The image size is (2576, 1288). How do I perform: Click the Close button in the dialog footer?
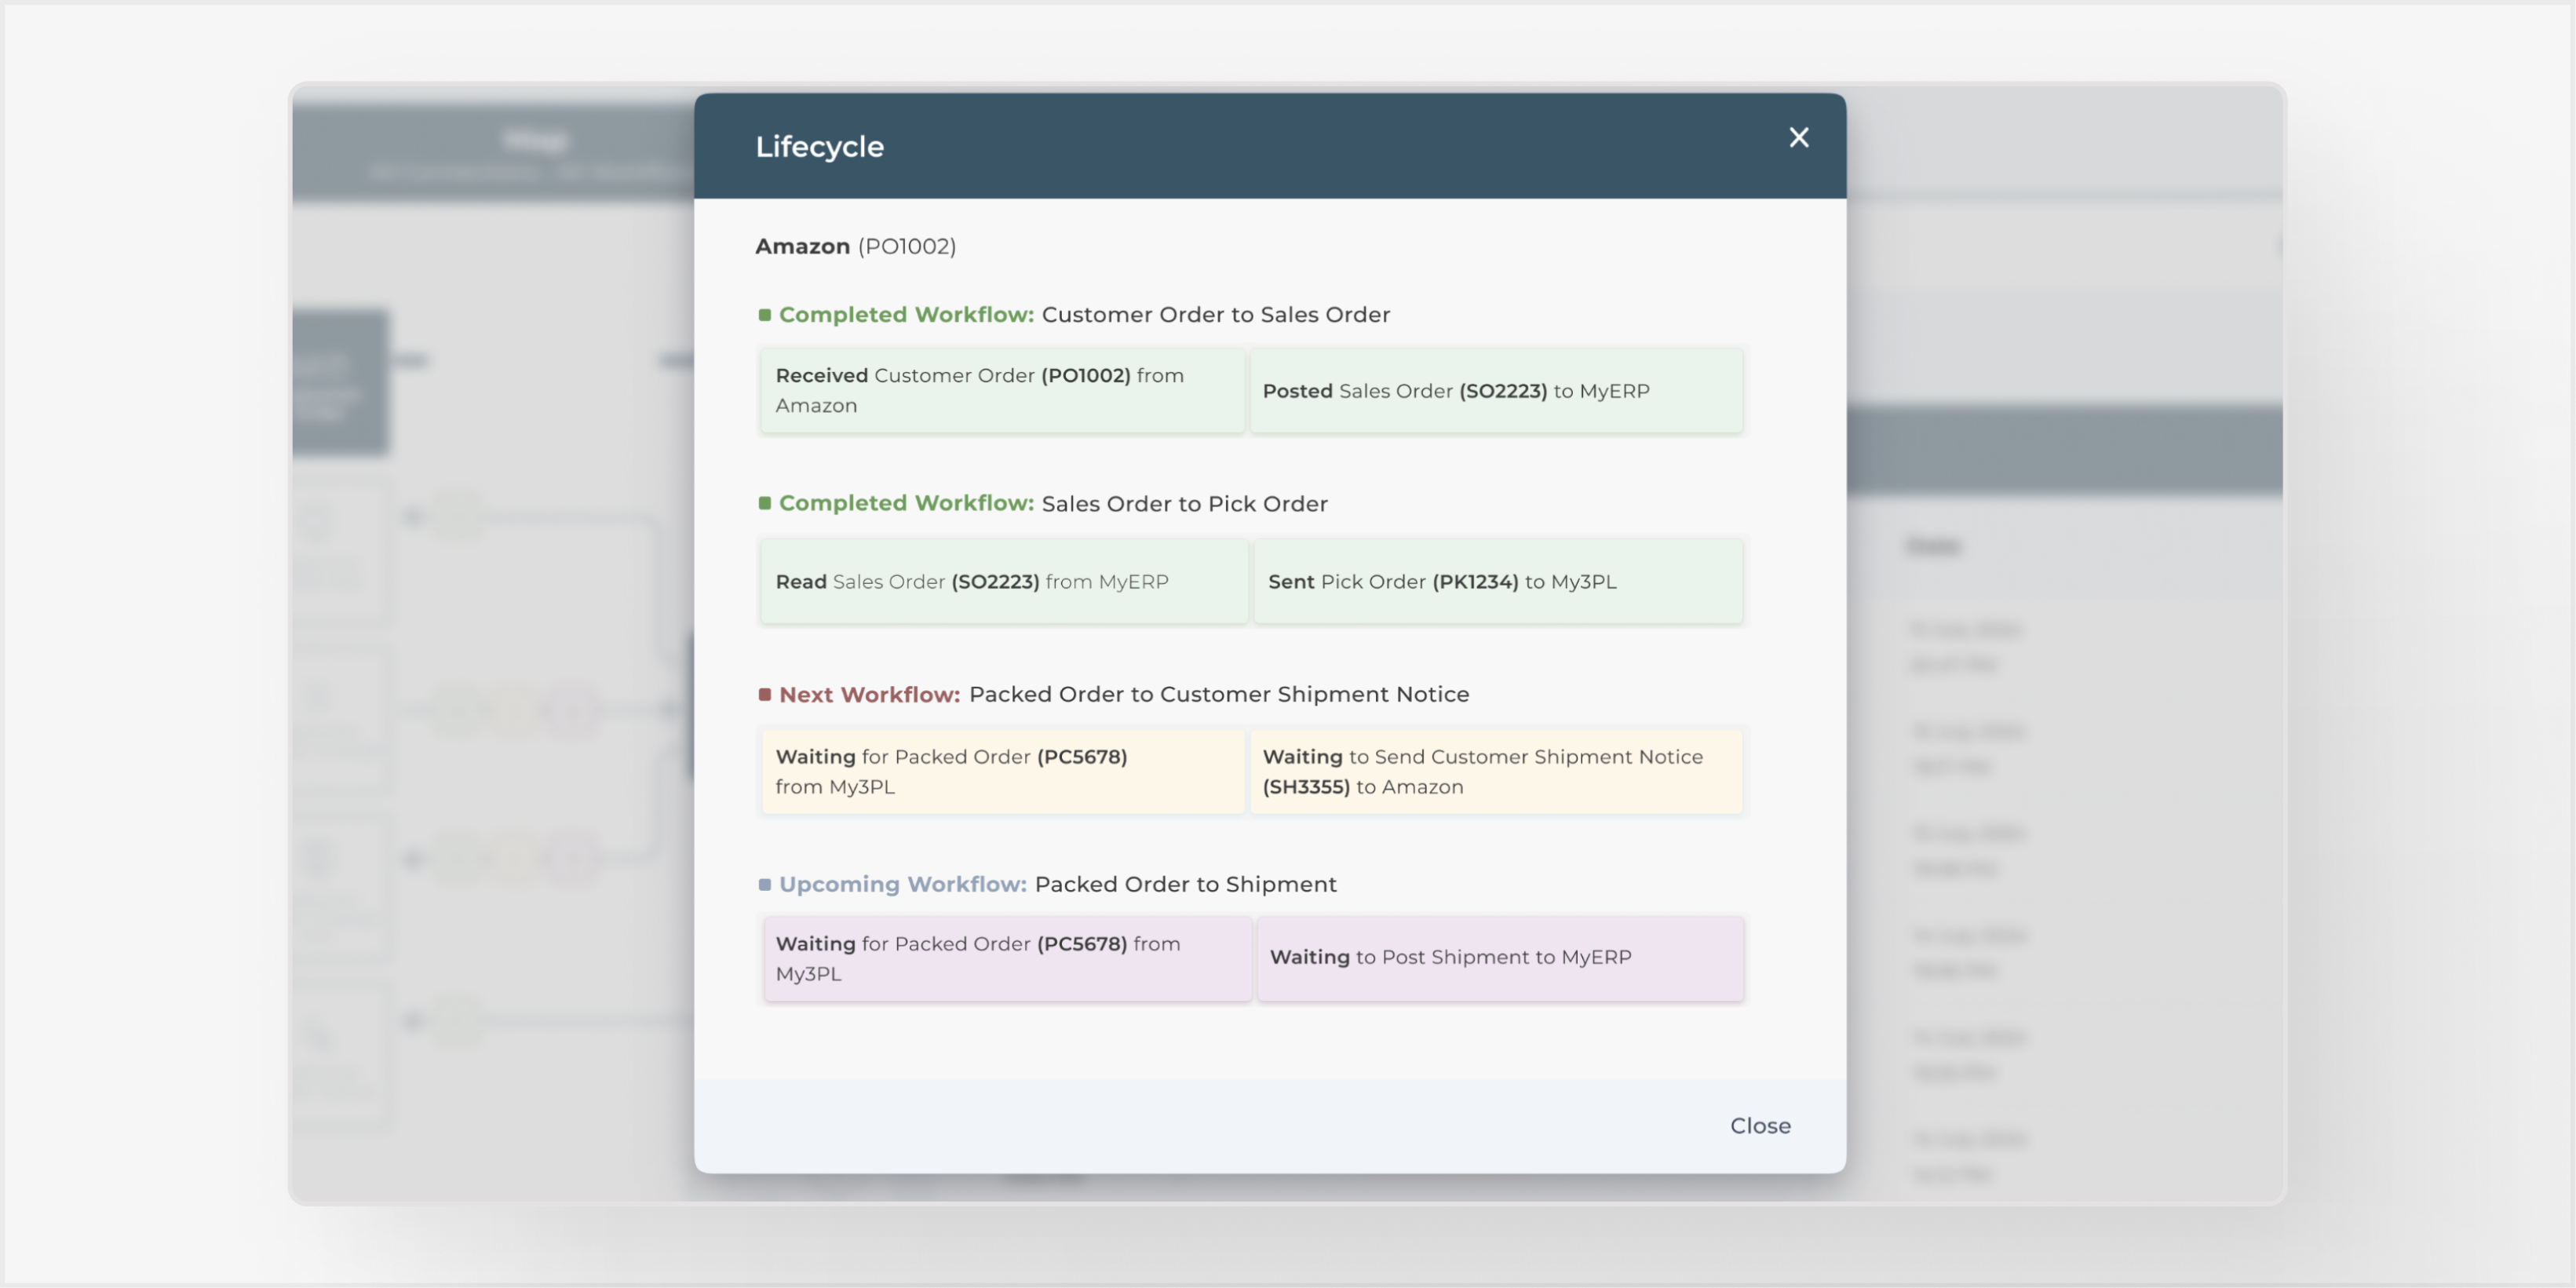coord(1760,1126)
